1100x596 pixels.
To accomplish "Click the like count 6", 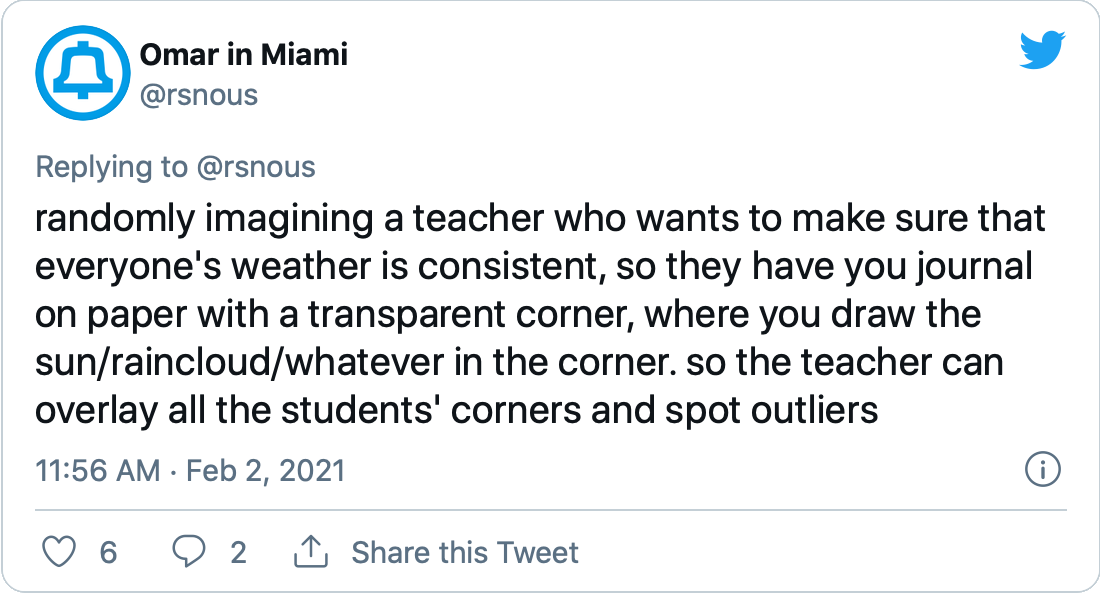I will click(108, 553).
